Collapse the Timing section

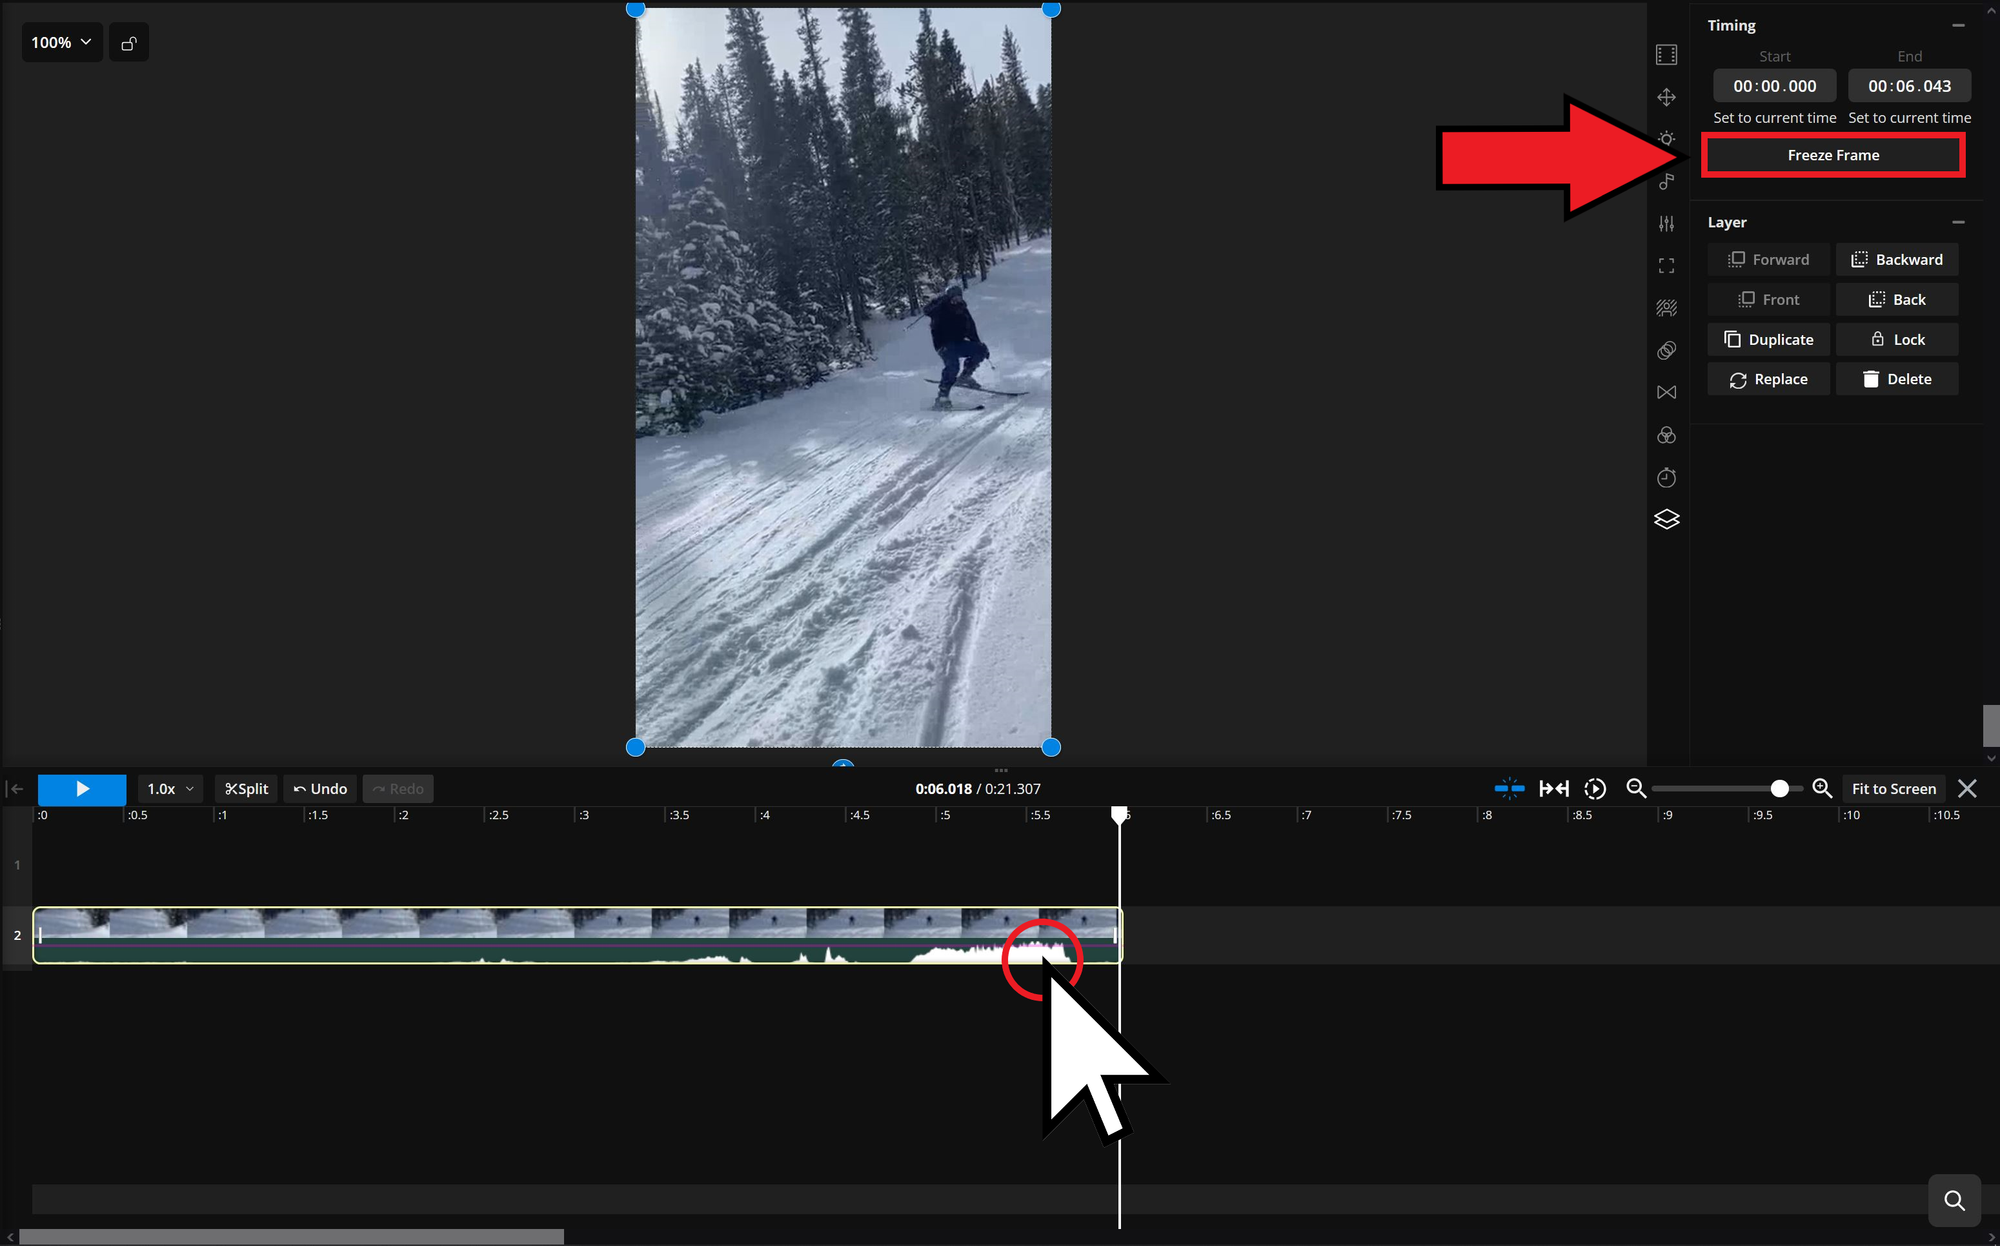pyautogui.click(x=1958, y=26)
